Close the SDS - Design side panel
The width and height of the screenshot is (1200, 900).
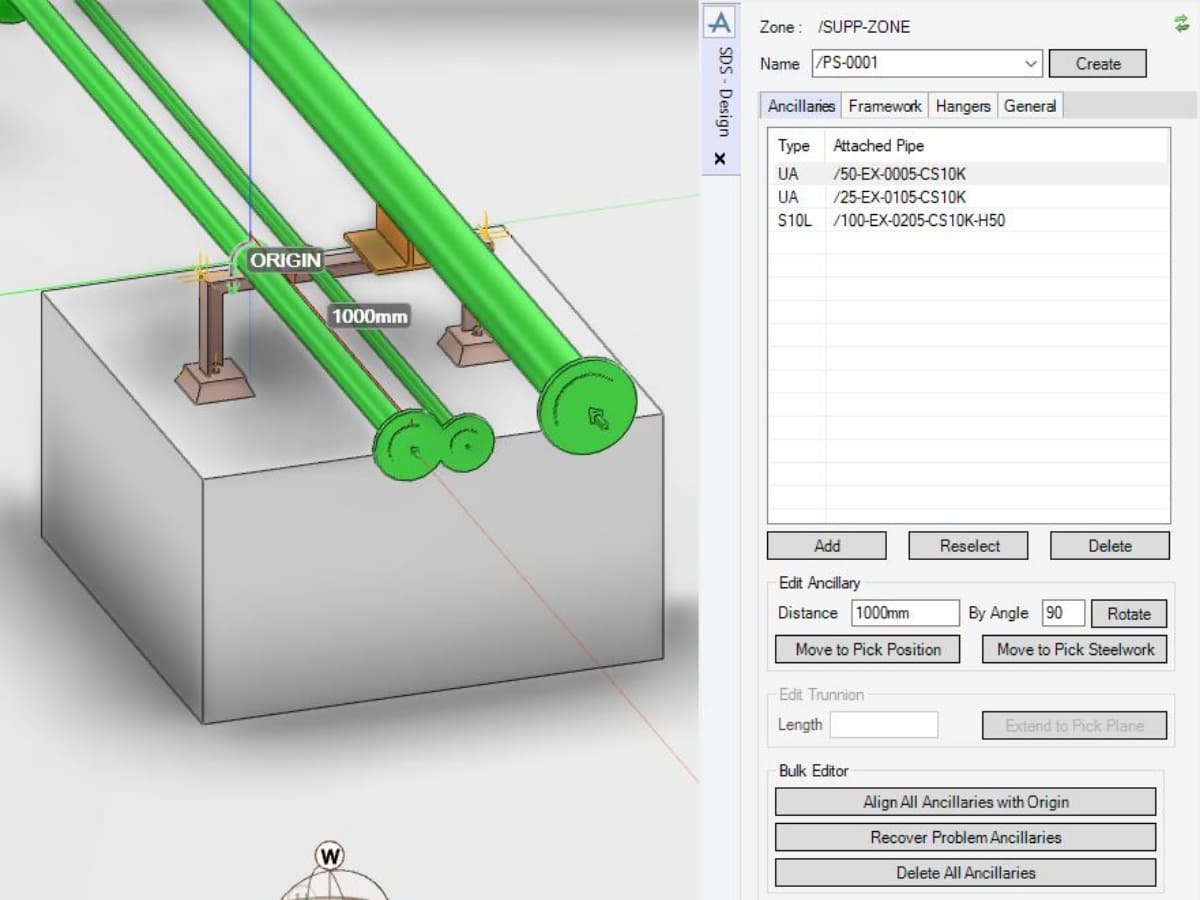720,158
